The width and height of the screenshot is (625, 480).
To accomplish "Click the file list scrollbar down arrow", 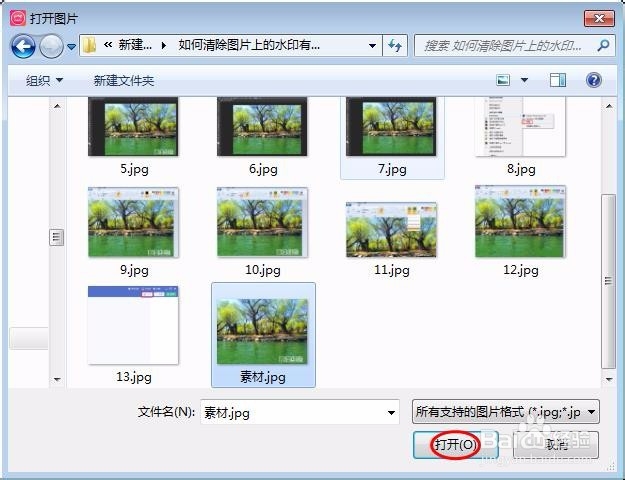I will [x=609, y=379].
